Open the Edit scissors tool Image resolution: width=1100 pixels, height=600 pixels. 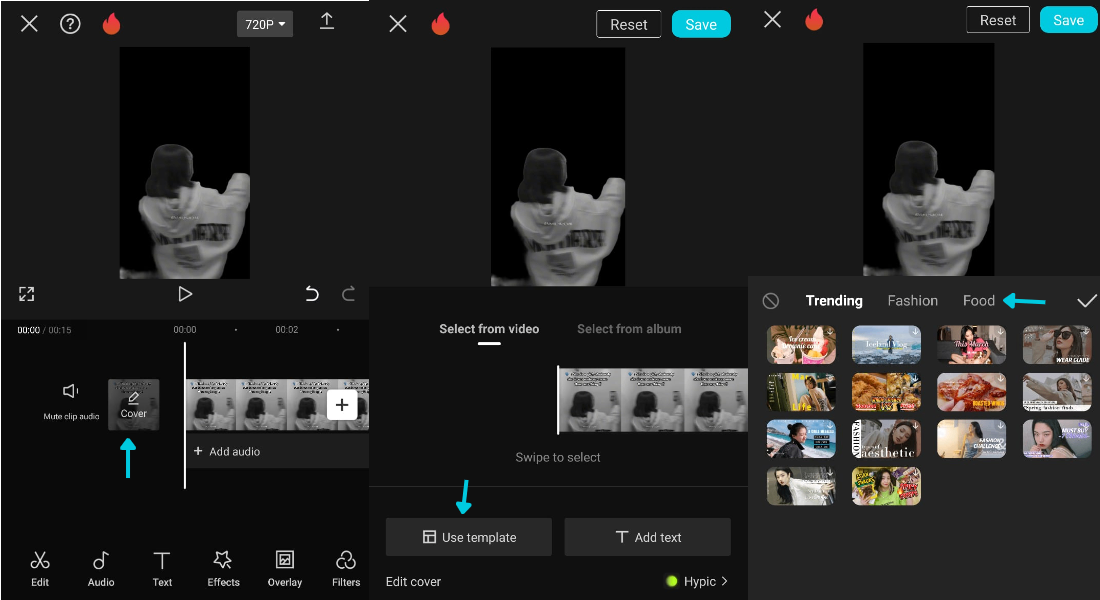click(x=40, y=569)
